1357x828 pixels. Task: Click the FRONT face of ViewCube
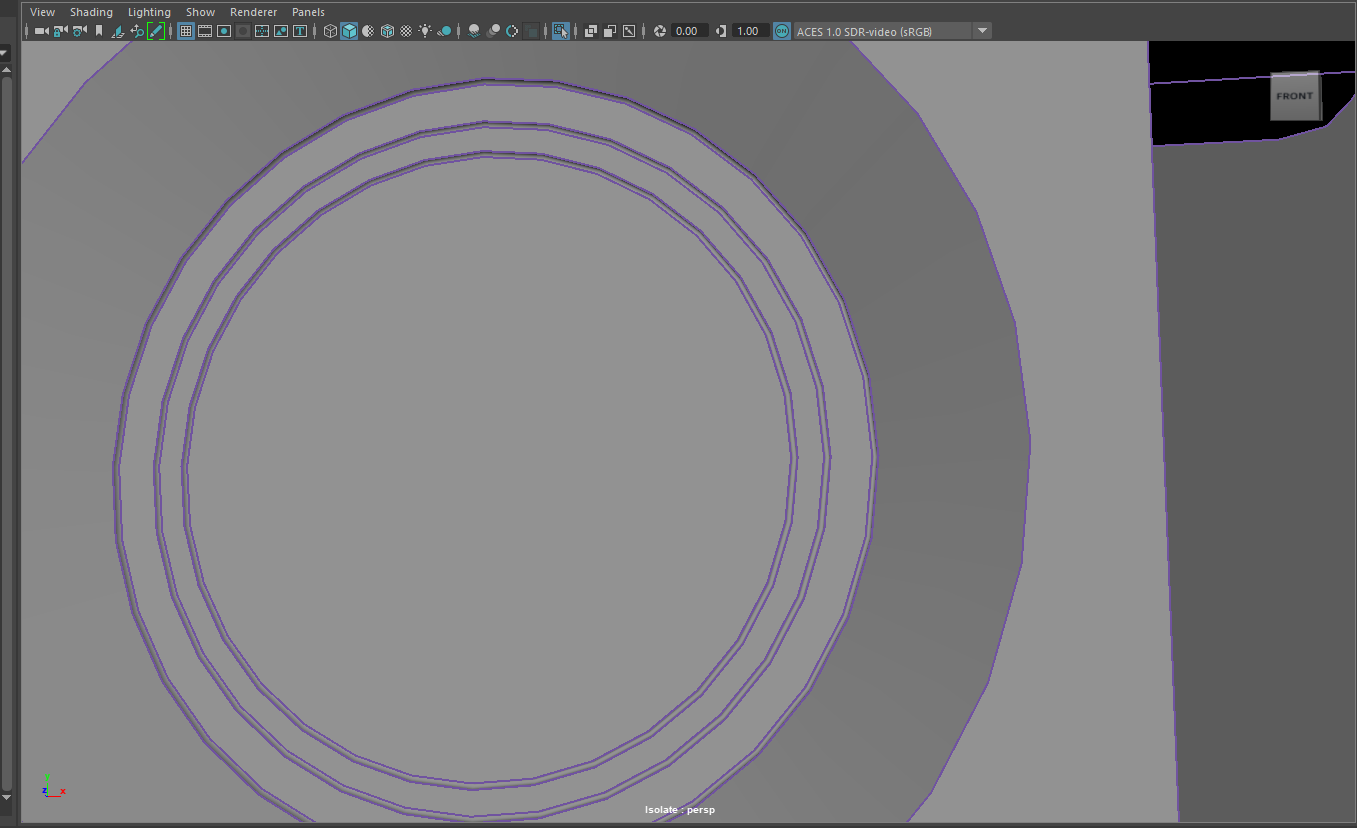(x=1295, y=96)
